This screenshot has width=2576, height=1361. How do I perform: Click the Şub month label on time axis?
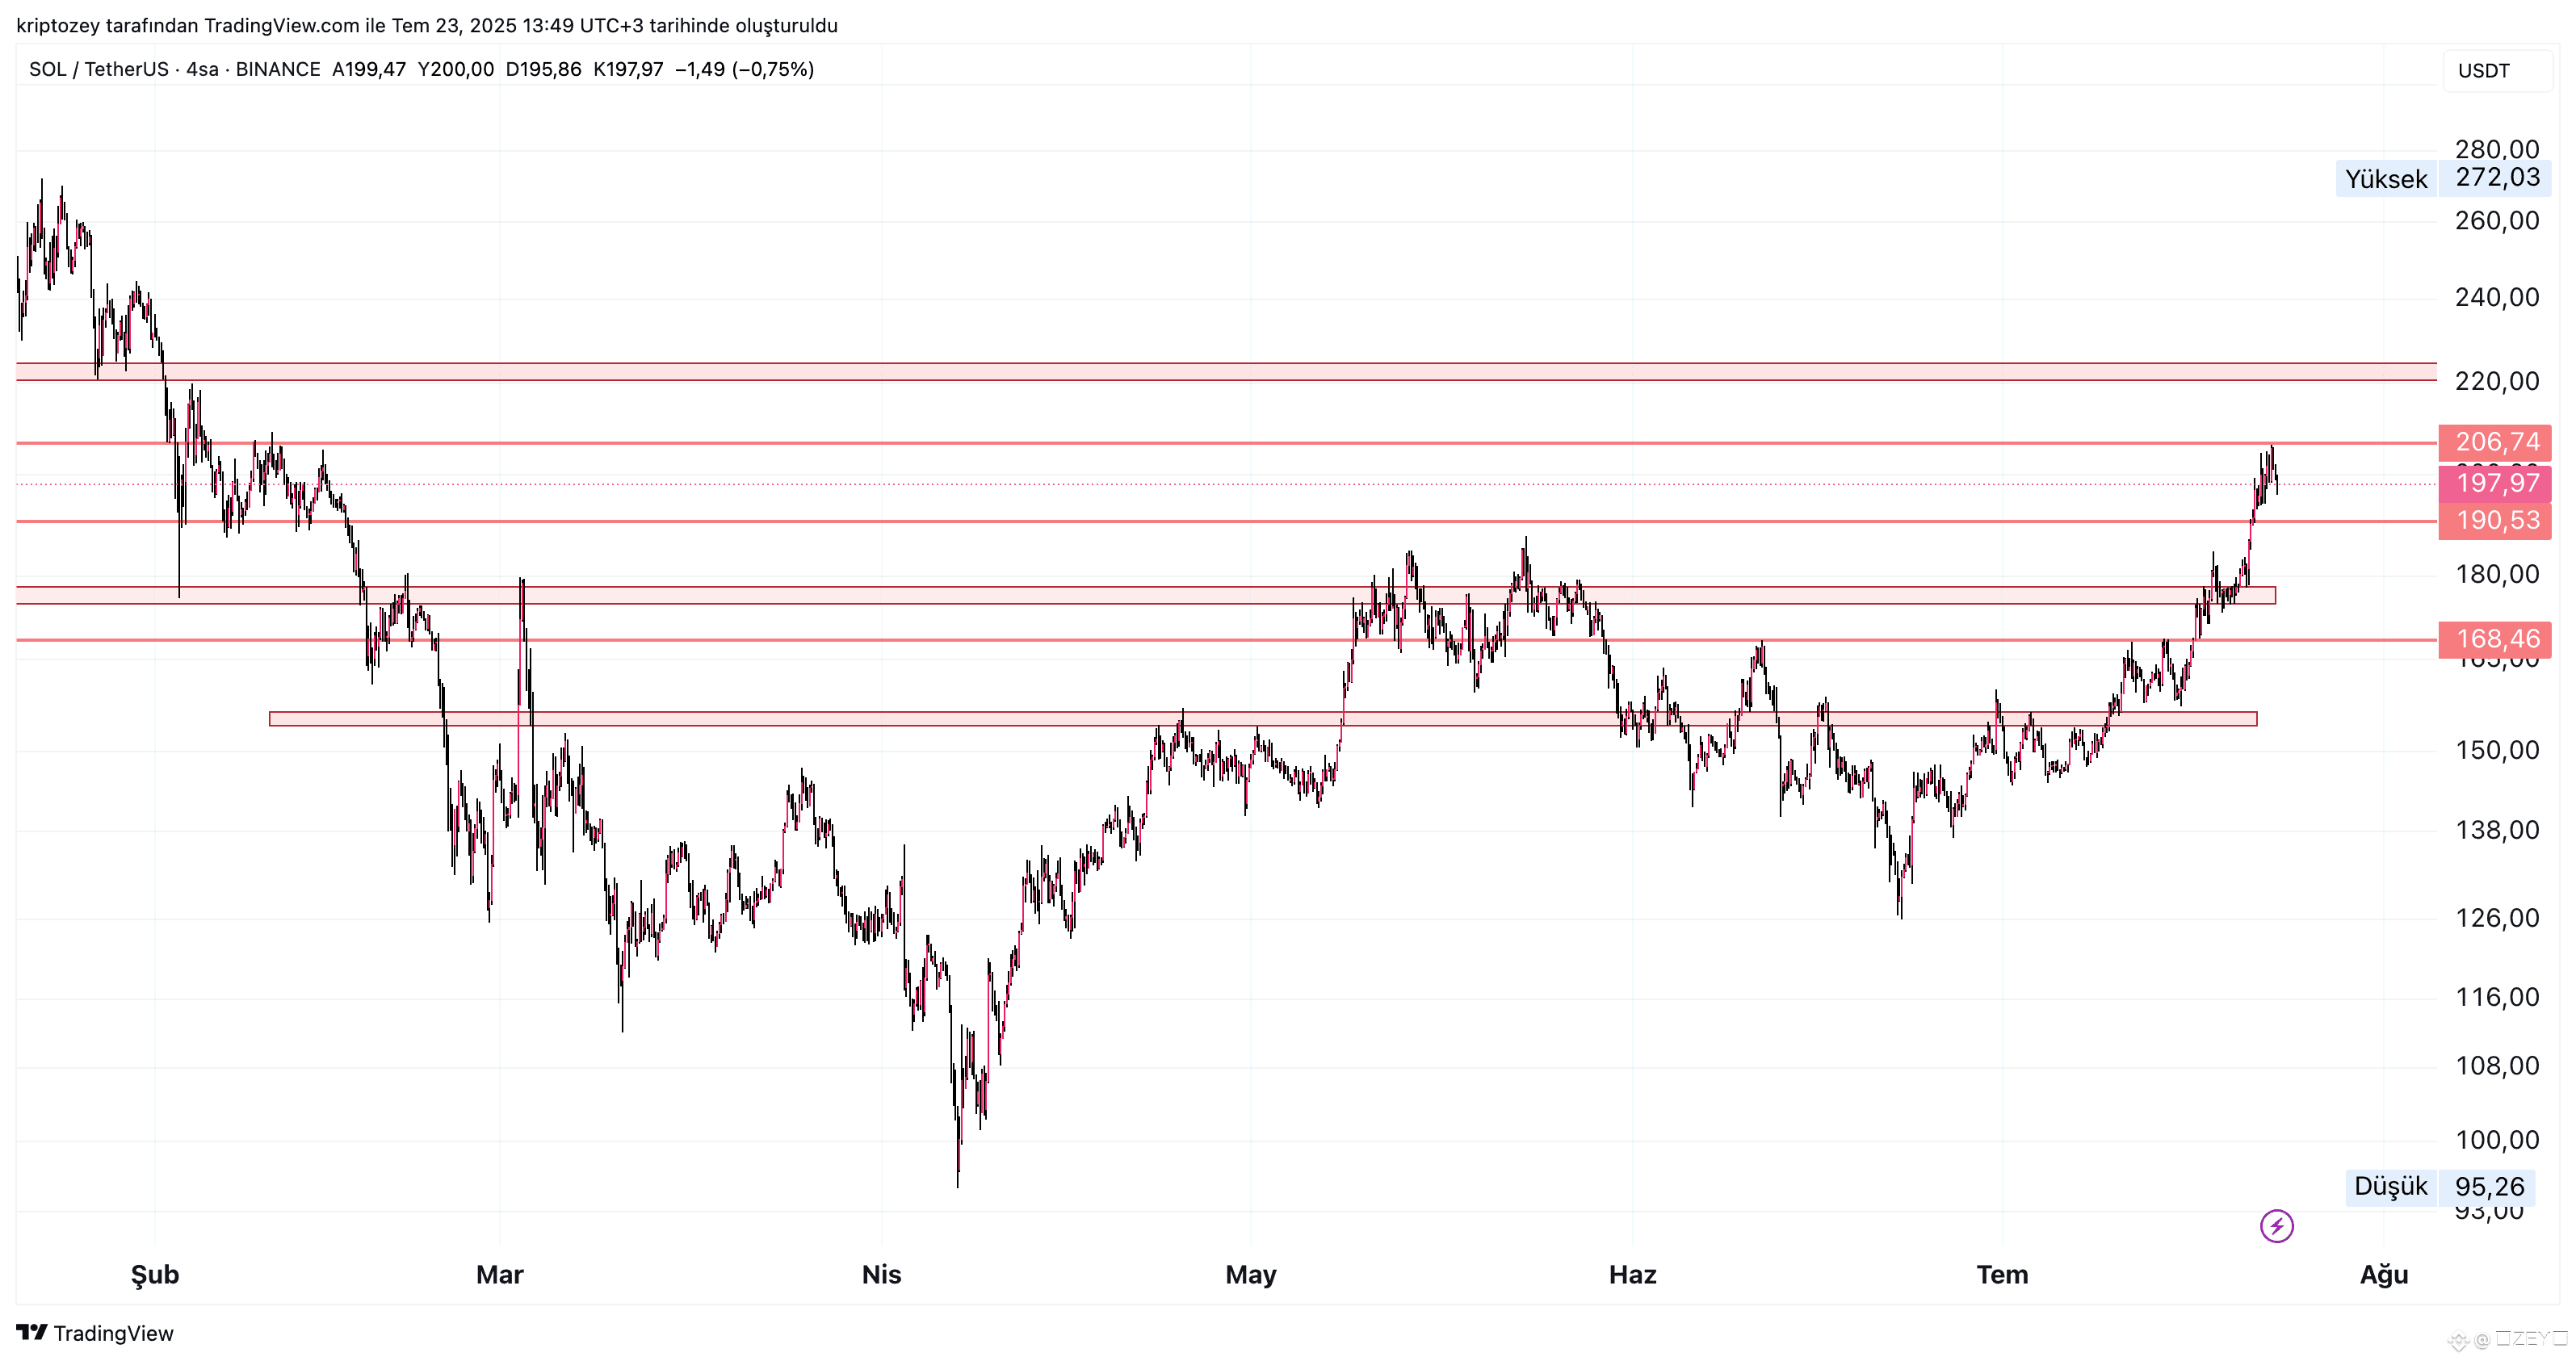(155, 1276)
